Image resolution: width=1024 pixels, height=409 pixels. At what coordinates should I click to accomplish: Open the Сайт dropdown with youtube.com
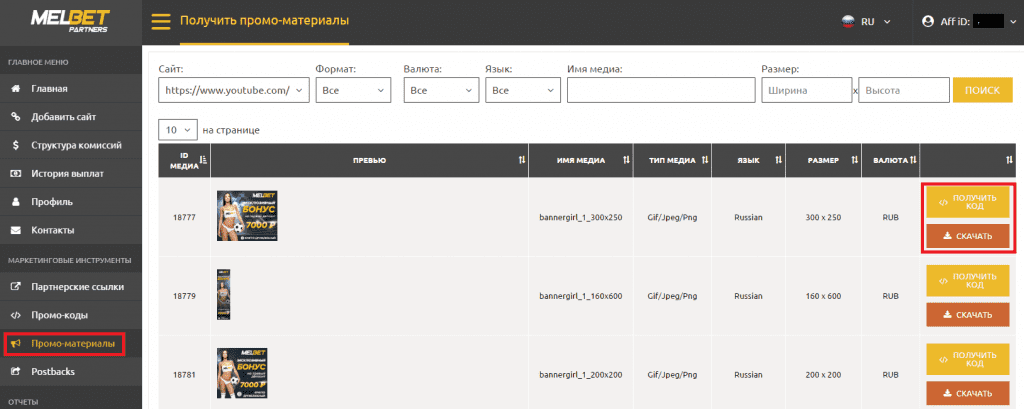(234, 91)
